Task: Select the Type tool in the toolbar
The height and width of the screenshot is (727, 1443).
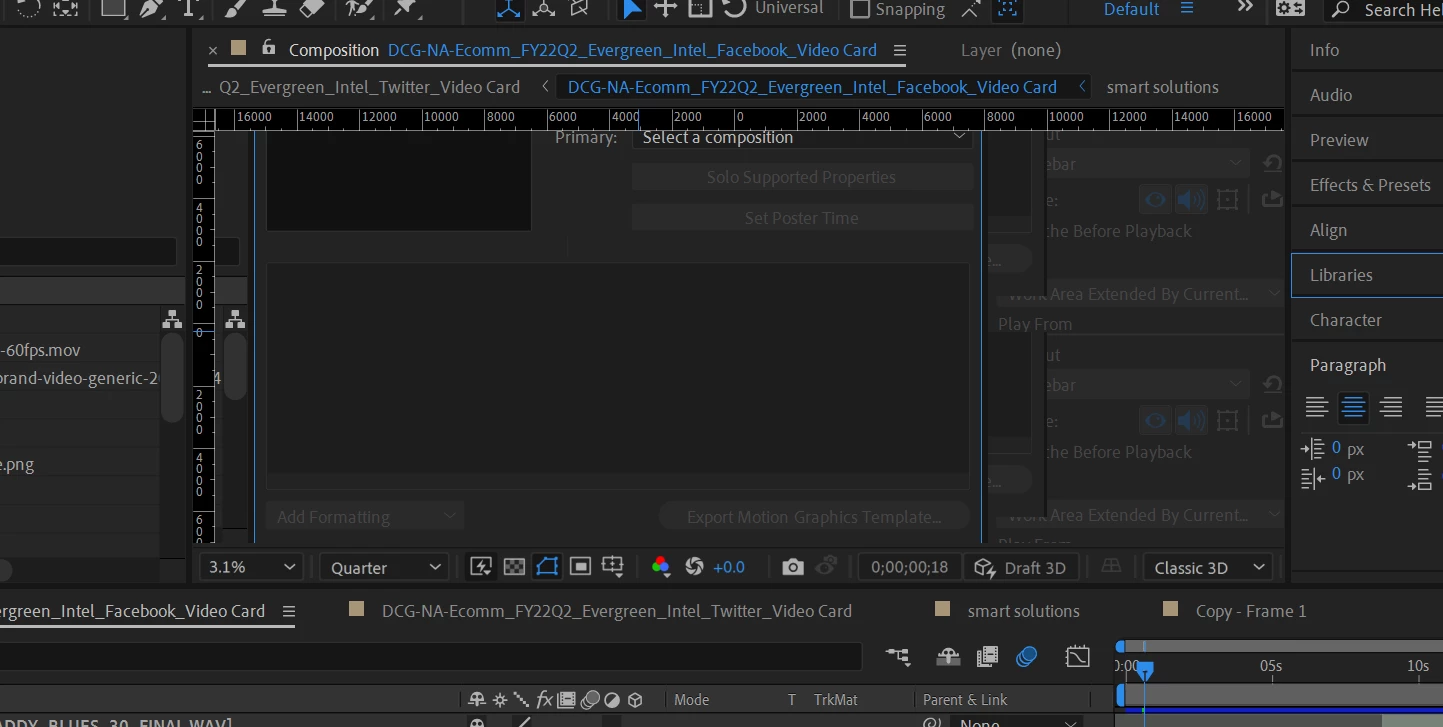Action: pos(188,8)
